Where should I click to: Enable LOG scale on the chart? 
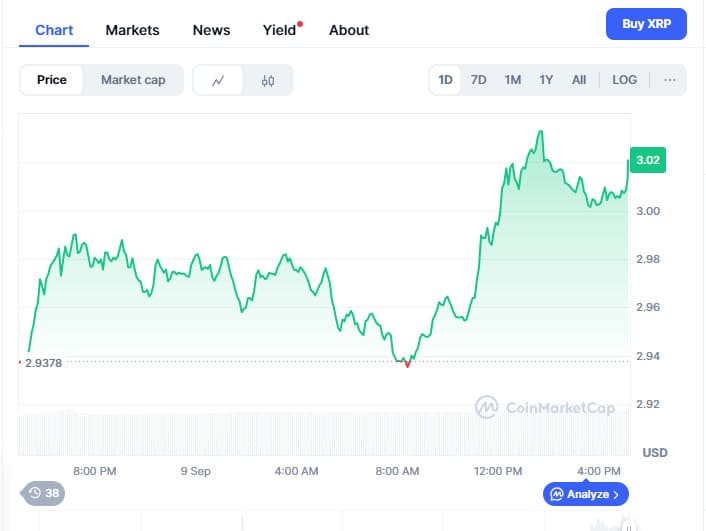pos(624,80)
